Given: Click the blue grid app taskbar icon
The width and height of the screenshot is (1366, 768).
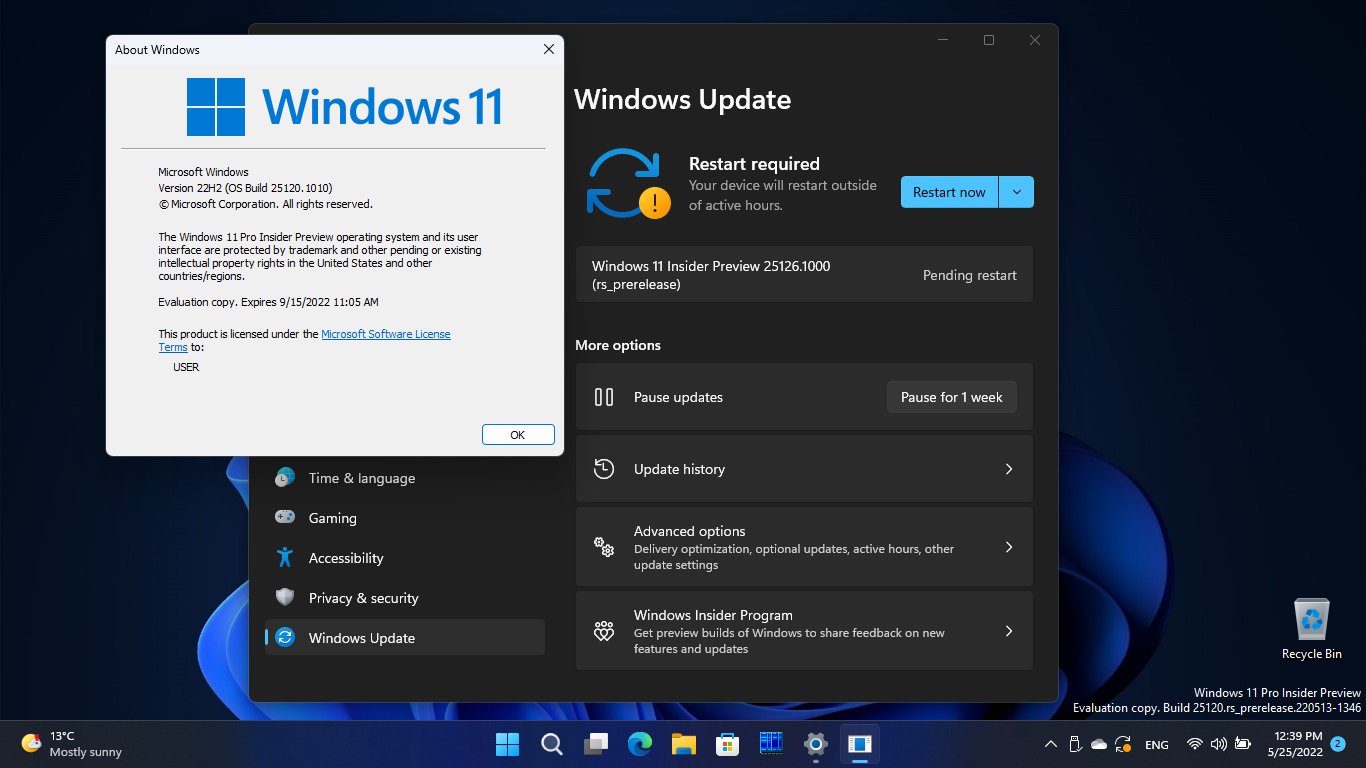Looking at the screenshot, I should point(771,744).
